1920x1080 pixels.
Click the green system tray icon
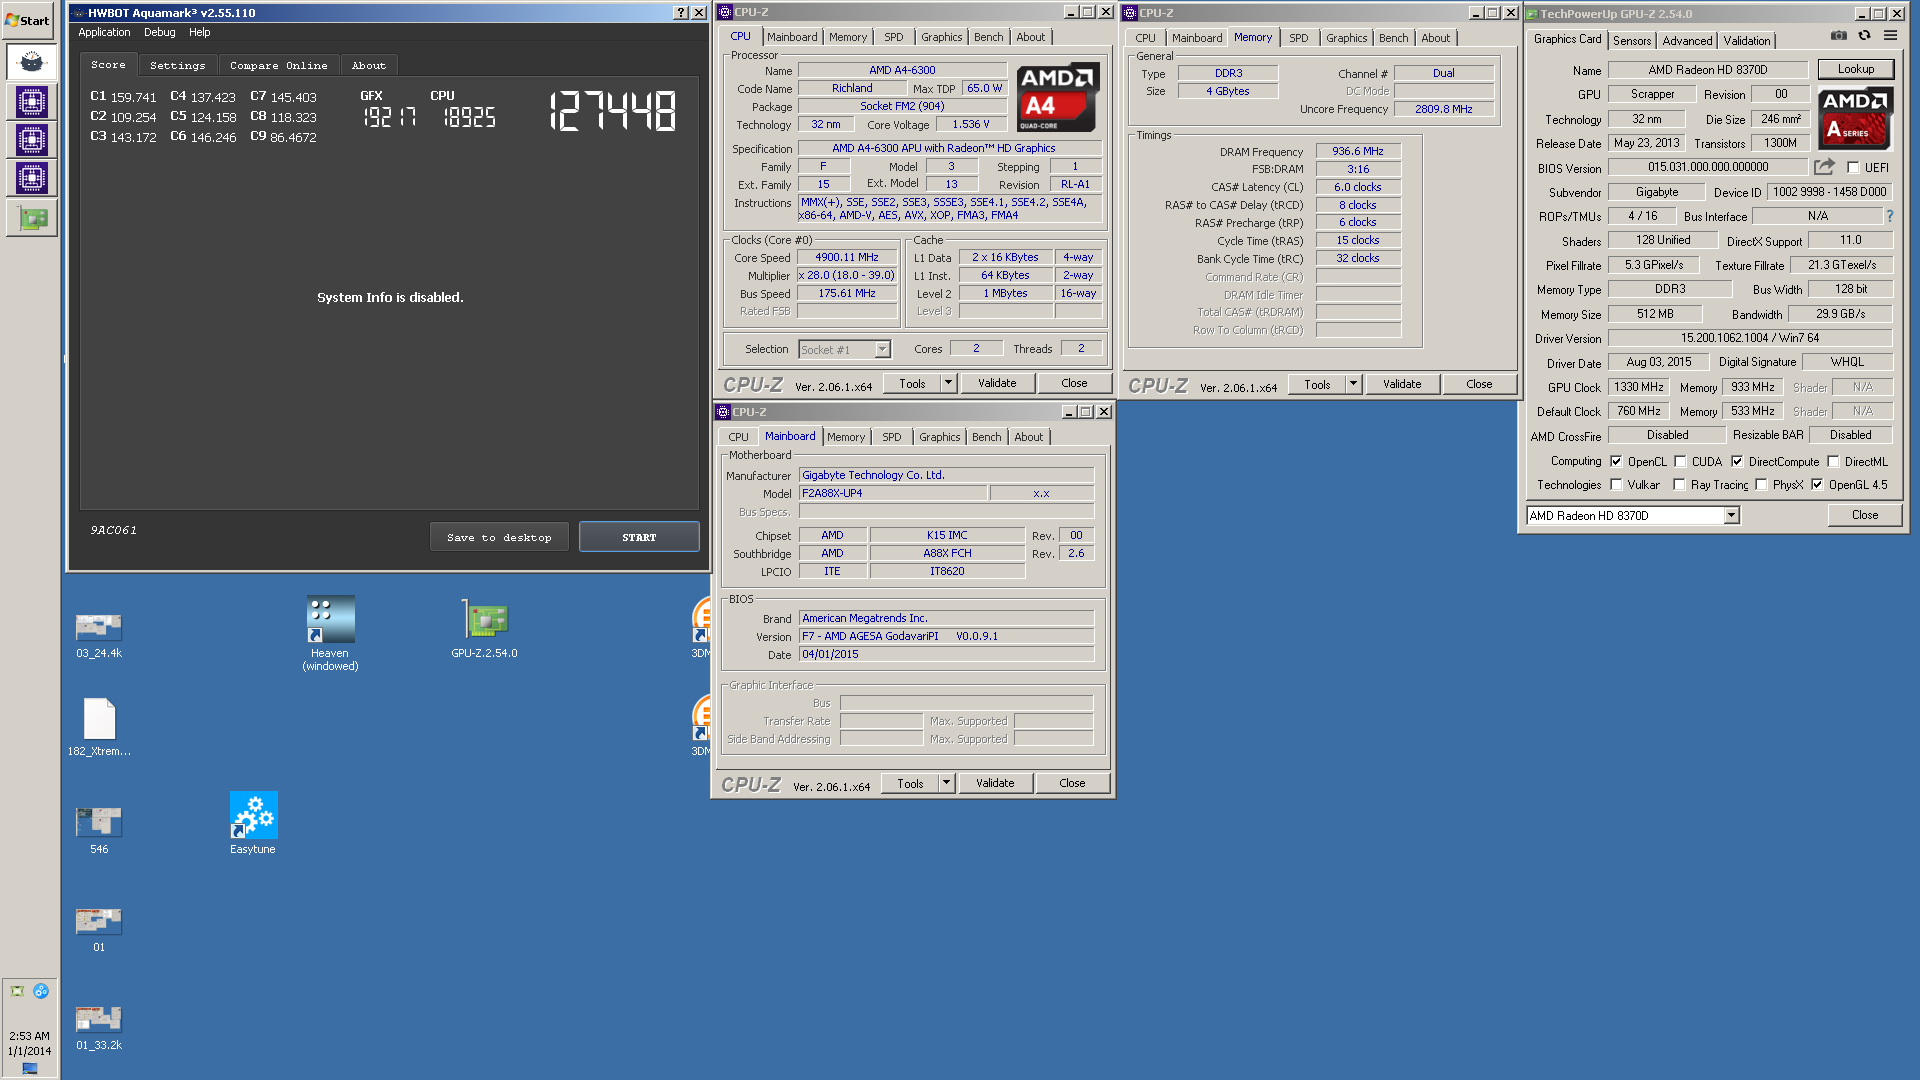pyautogui.click(x=17, y=991)
